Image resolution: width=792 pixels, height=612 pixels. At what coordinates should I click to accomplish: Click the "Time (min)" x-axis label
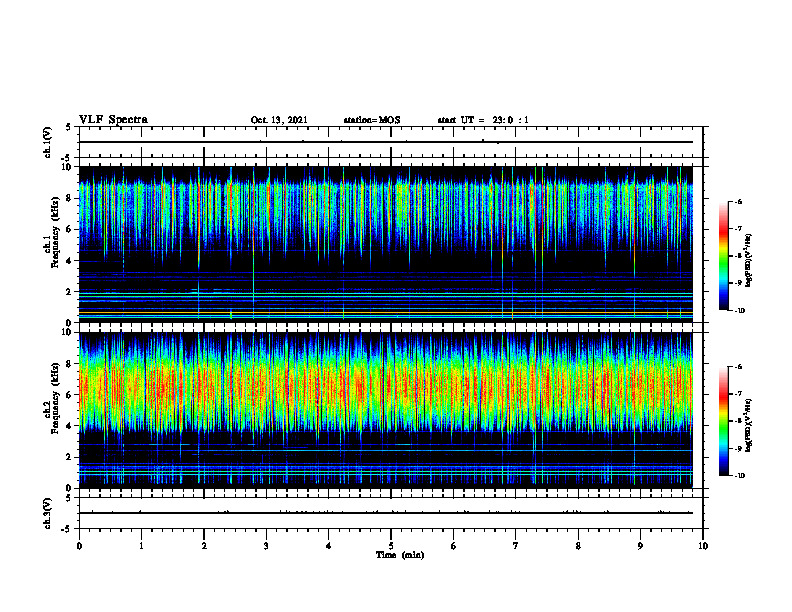tap(400, 555)
